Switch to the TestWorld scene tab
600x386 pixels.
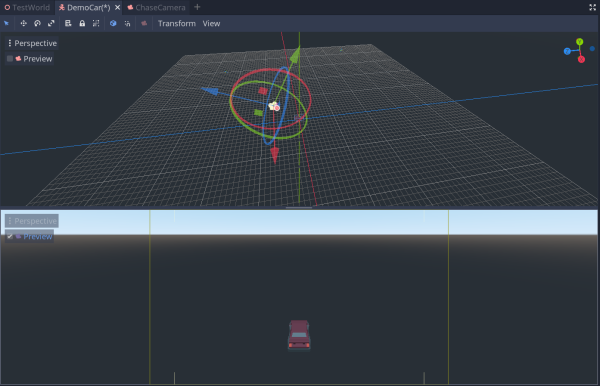(27, 7)
